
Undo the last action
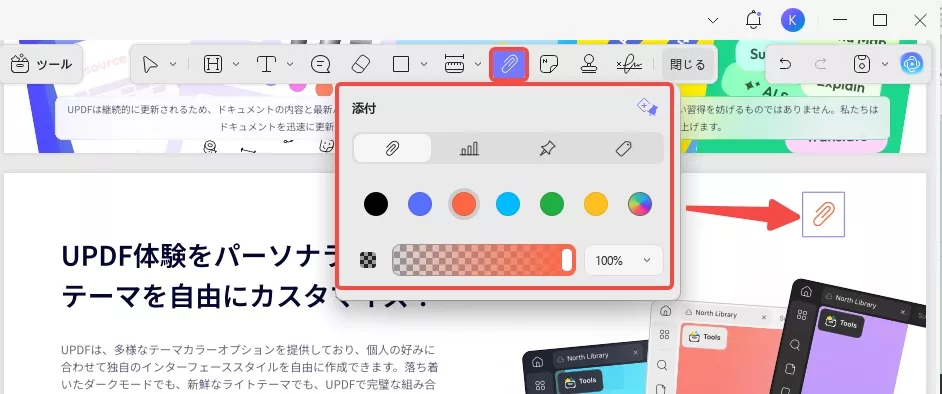[x=785, y=64]
